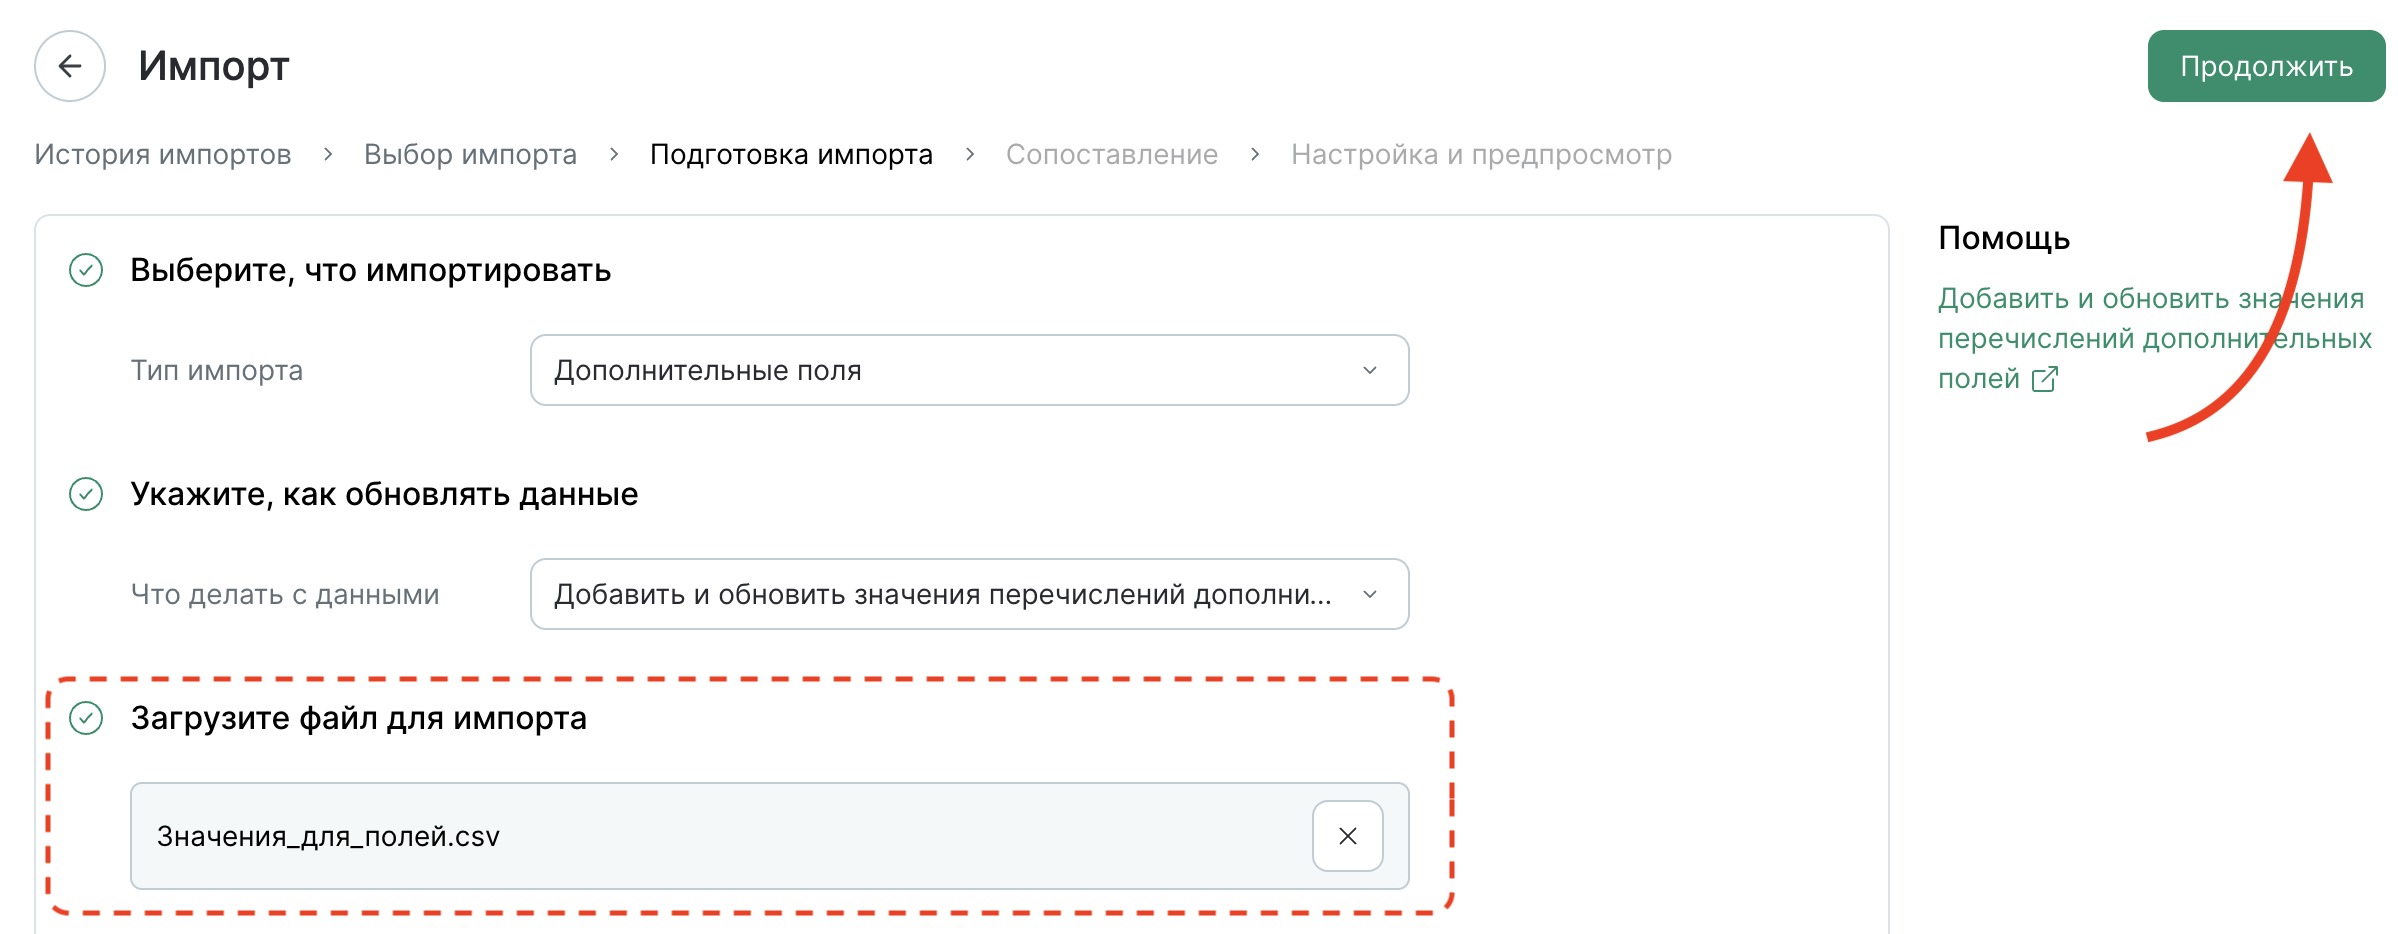This screenshot has height=934, width=2398.
Task: Go to Выбор импорта breadcrumb
Action: tap(470, 154)
